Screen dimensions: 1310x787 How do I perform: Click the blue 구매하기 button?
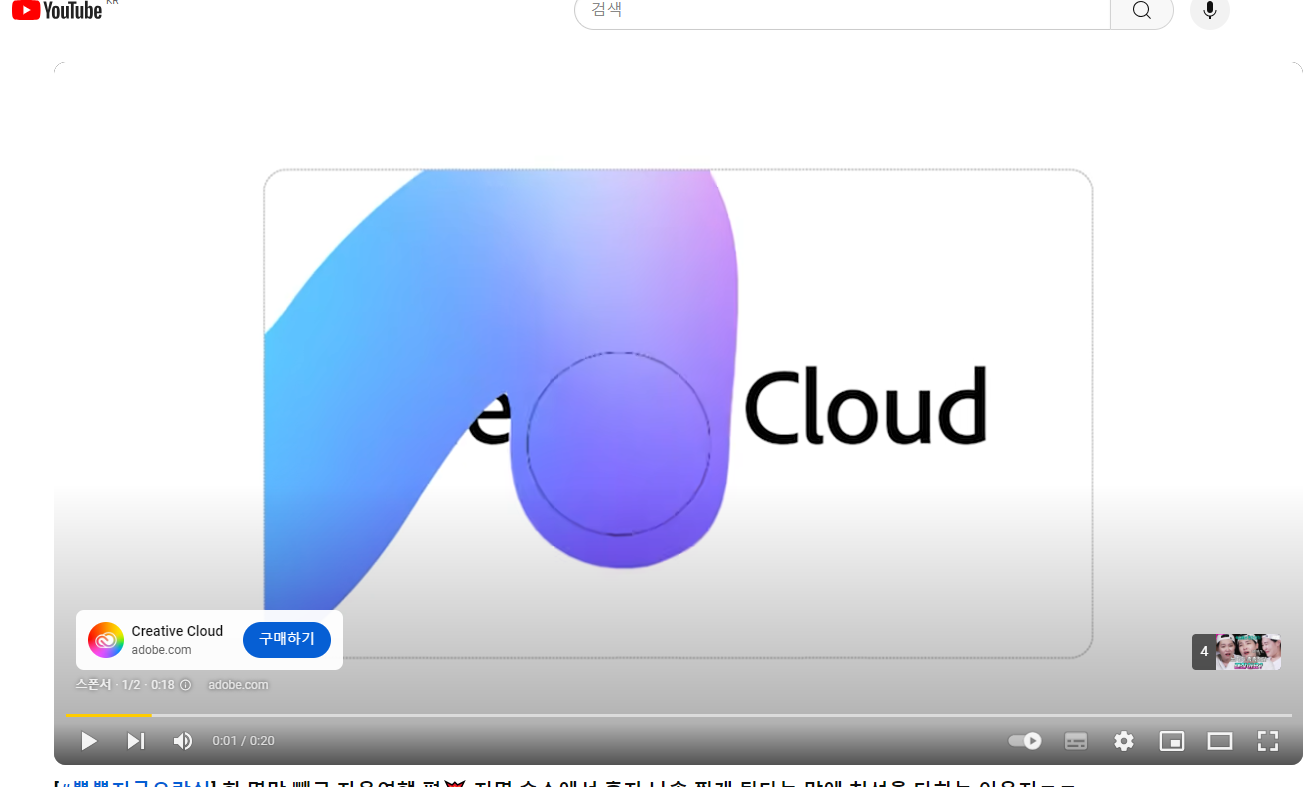287,639
